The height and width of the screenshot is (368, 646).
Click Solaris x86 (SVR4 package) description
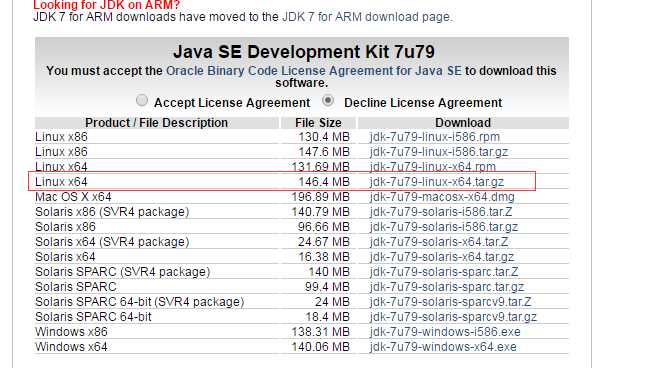pyautogui.click(x=112, y=212)
